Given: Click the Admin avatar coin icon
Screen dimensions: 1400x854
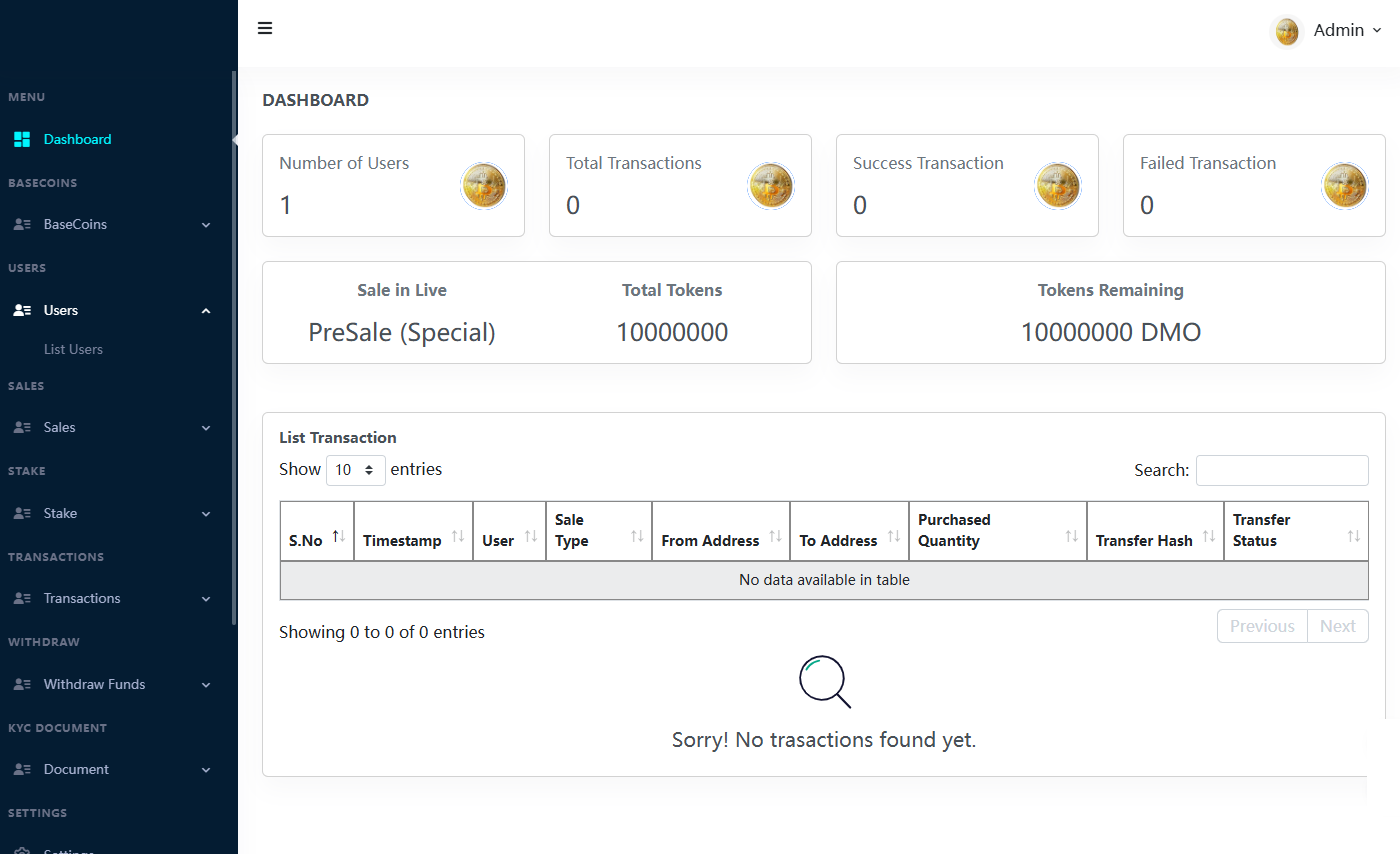Looking at the screenshot, I should [x=1287, y=31].
